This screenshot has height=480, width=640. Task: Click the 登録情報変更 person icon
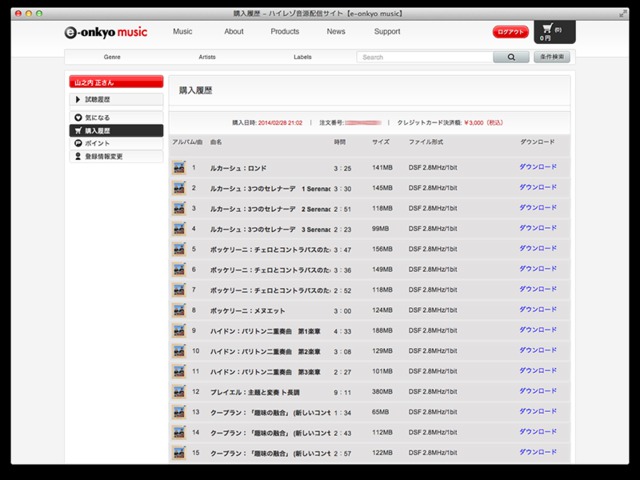(x=78, y=156)
